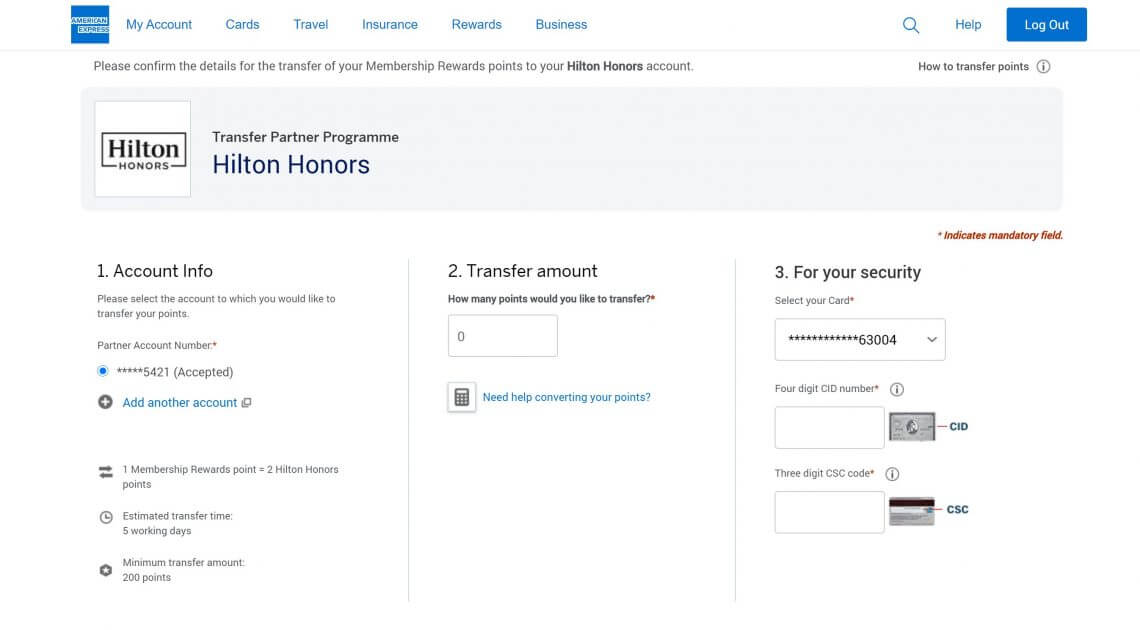The height and width of the screenshot is (630, 1140).
Task: Open the Travel menu
Action: 310,24
